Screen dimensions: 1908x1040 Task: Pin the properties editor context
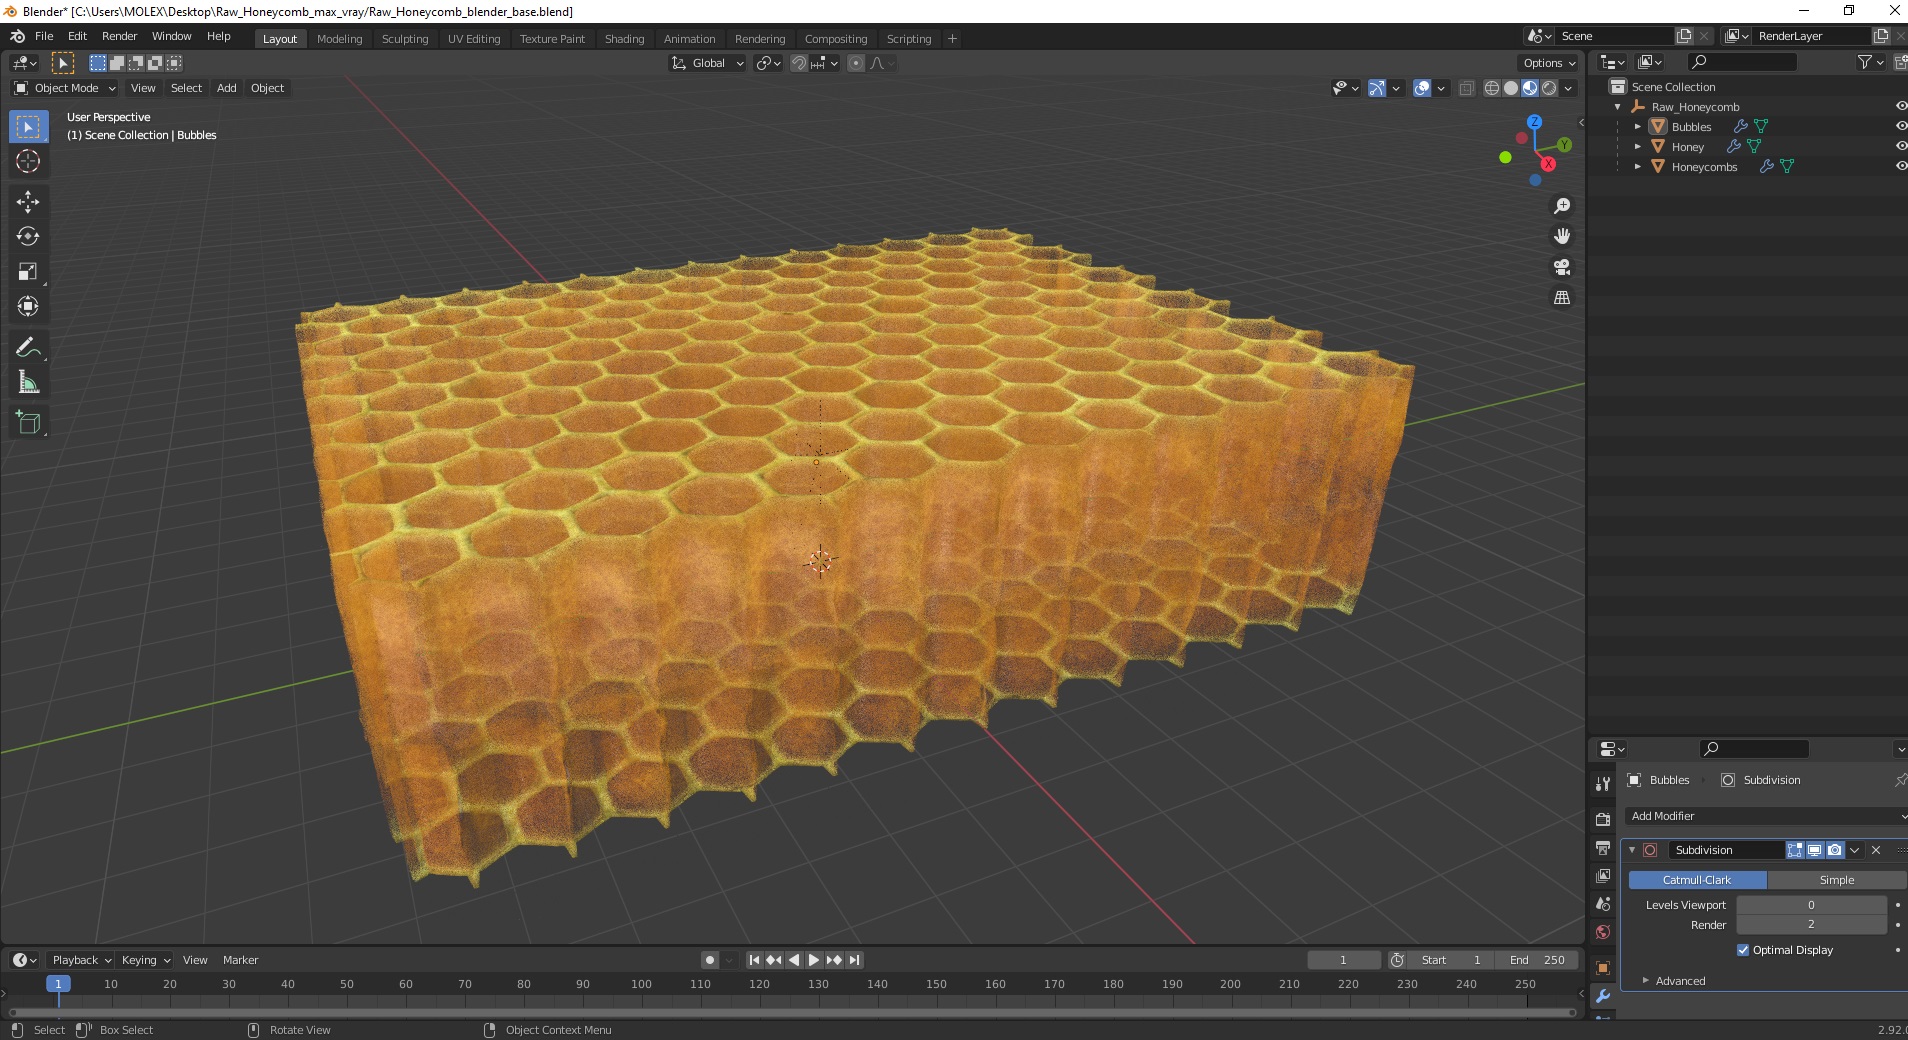tap(1900, 780)
